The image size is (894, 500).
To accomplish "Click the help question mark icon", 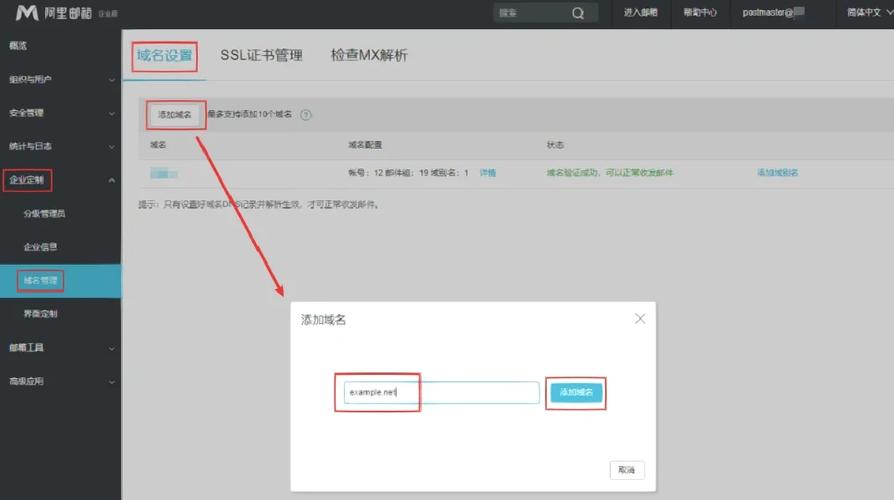I will pos(306,115).
